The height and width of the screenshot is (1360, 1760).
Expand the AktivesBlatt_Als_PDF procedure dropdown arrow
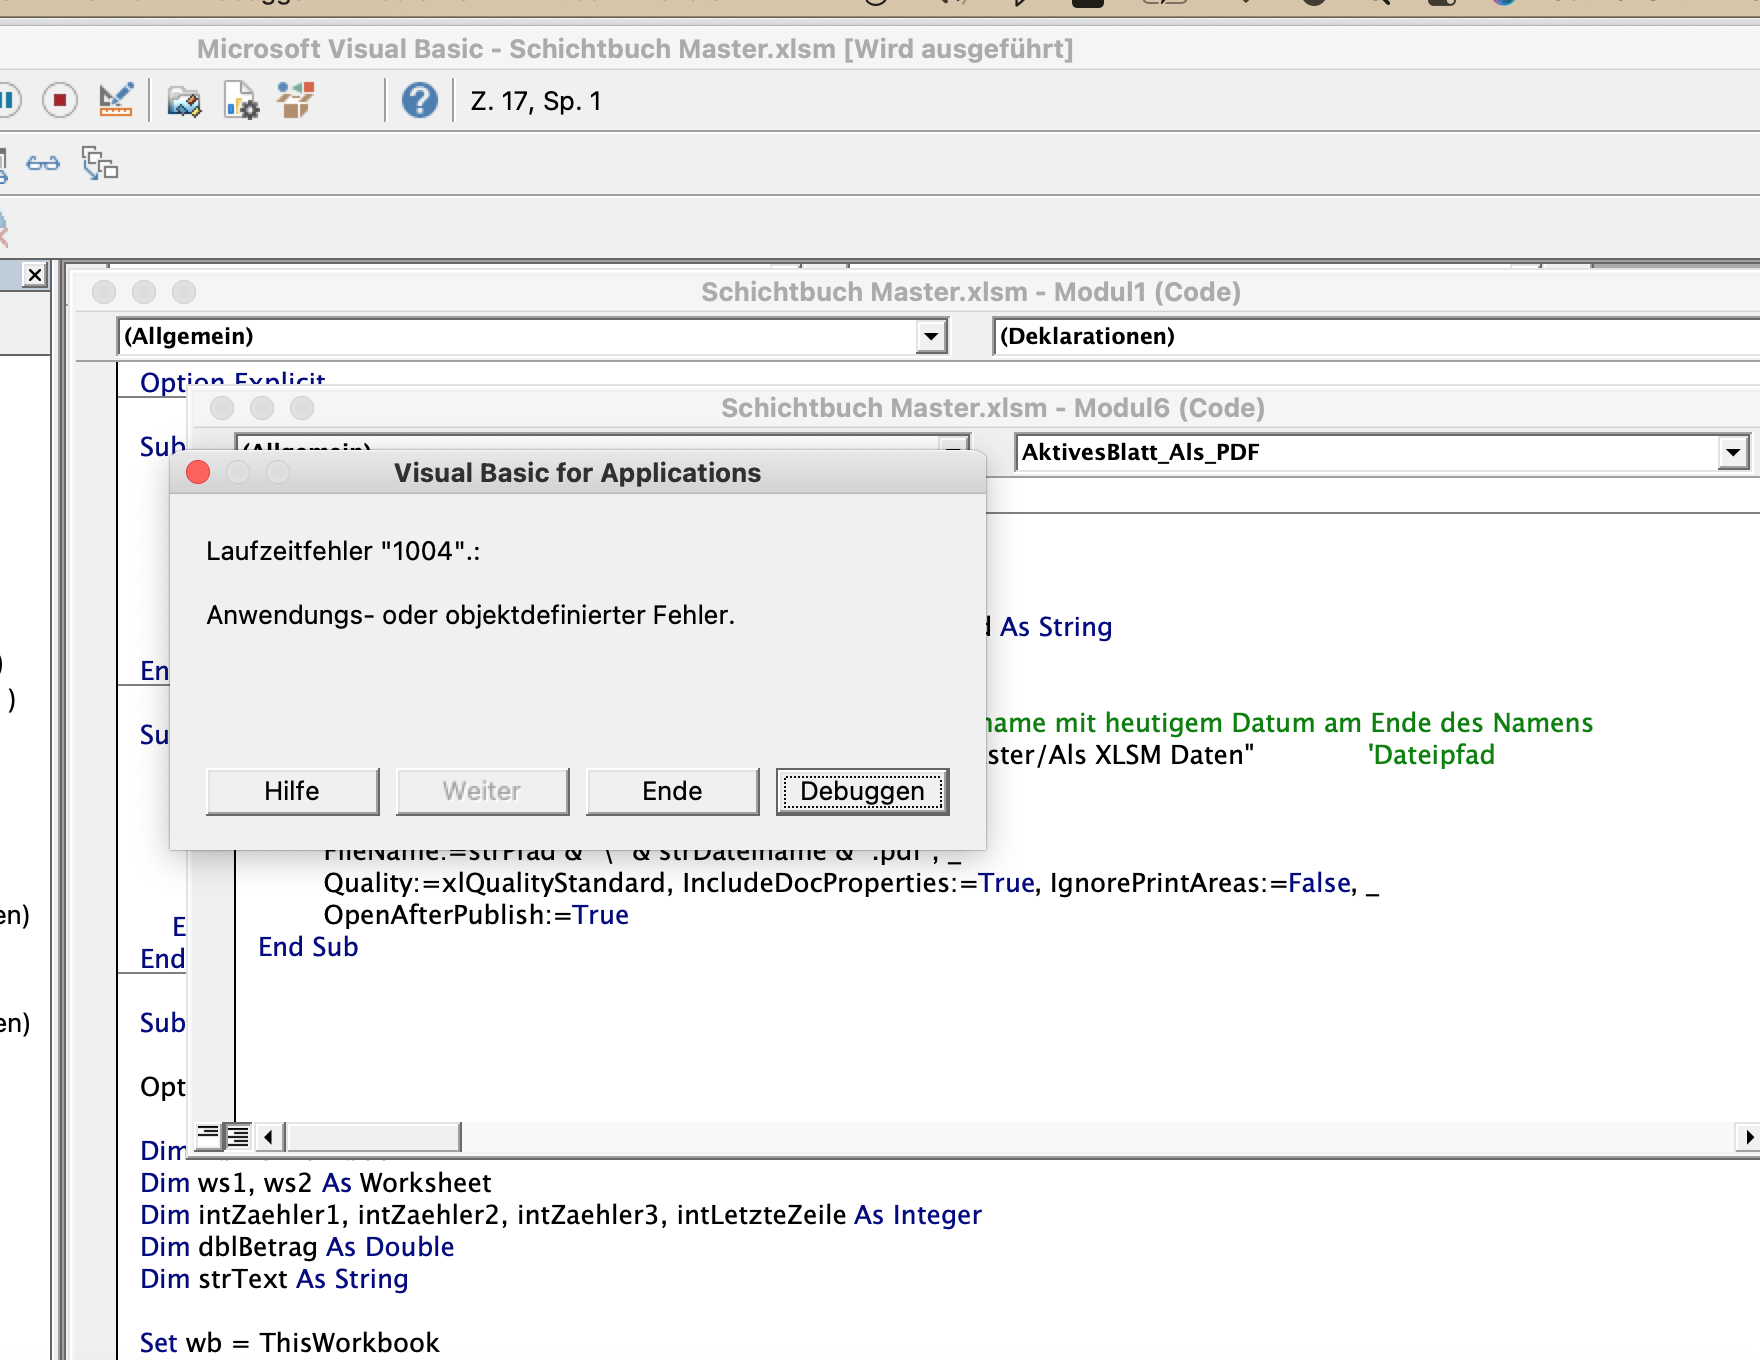1733,452
